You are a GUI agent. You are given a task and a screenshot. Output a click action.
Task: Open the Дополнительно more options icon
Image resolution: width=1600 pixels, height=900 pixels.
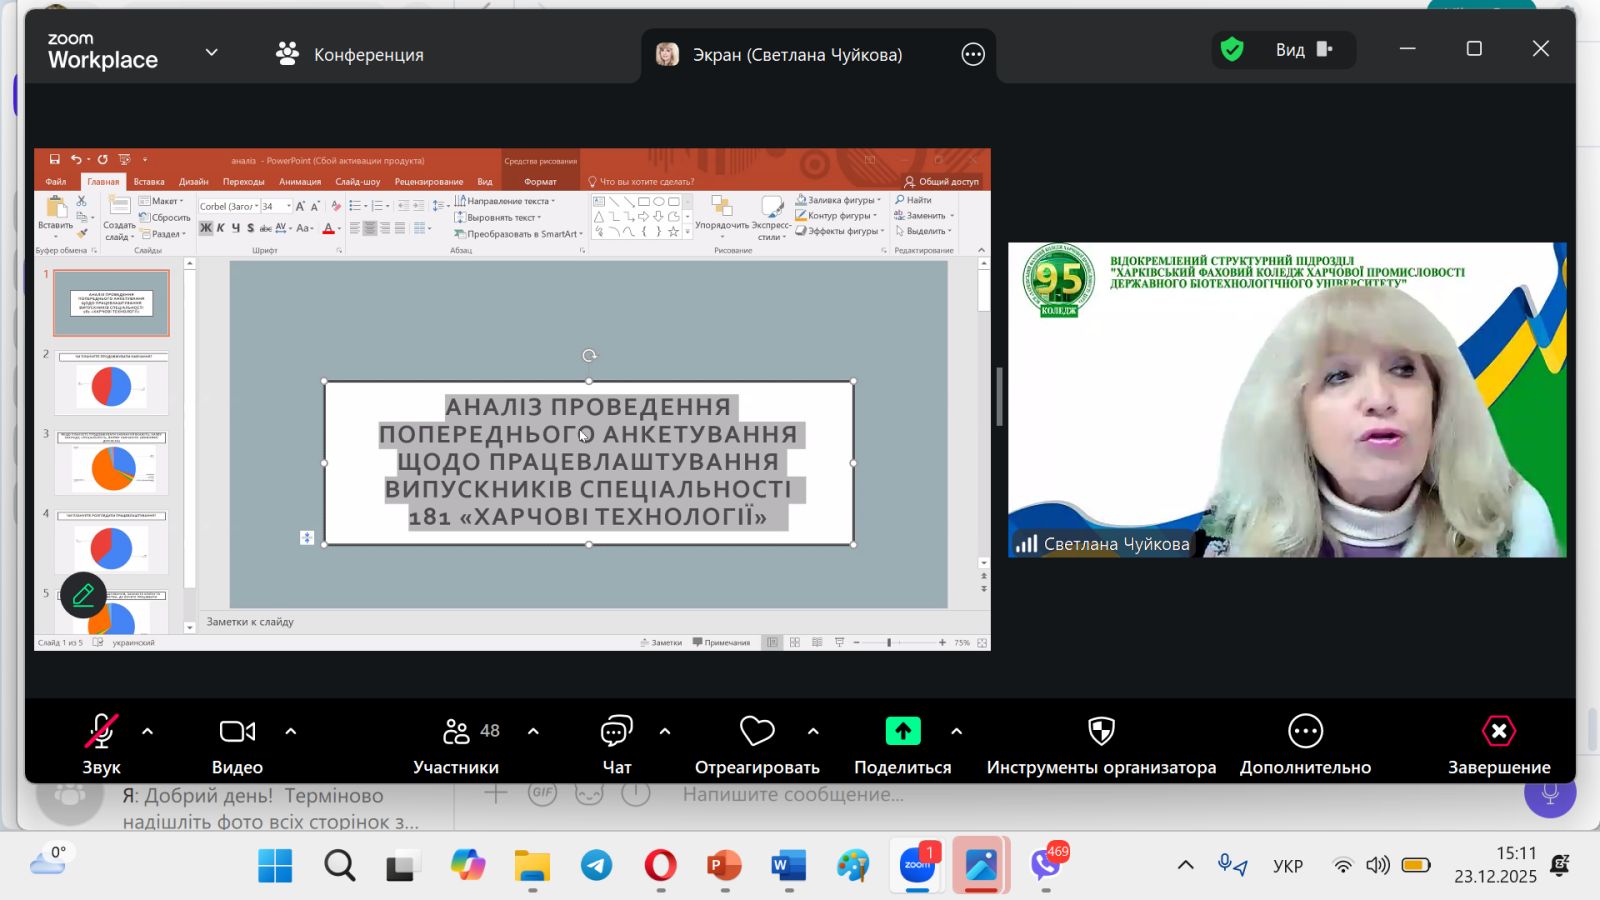pyautogui.click(x=1305, y=732)
